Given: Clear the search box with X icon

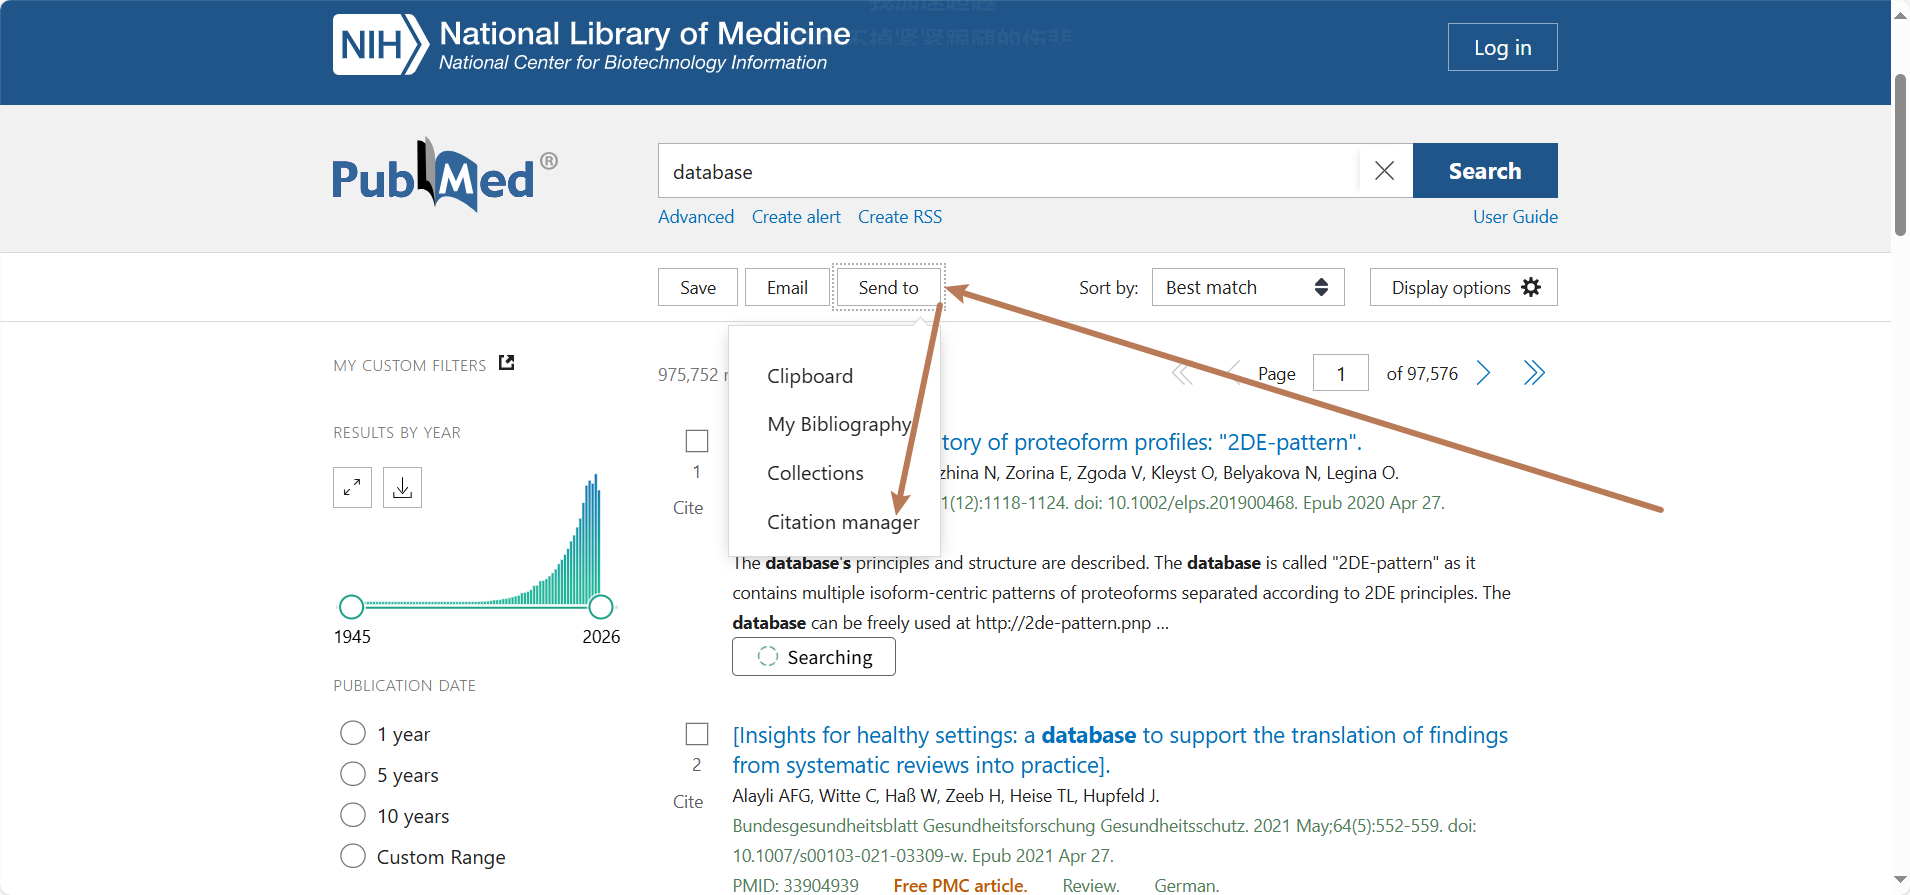Looking at the screenshot, I should pyautogui.click(x=1384, y=171).
